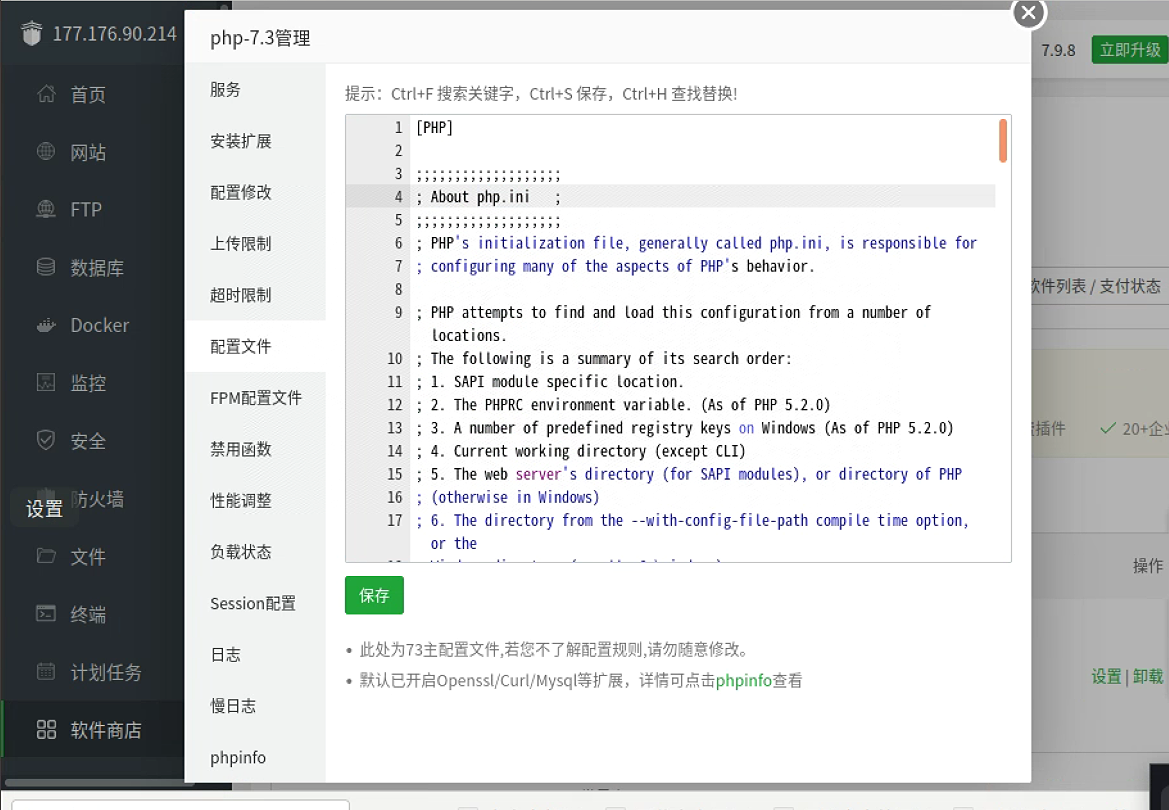1169x810 pixels.
Task: Open the 上传限制 tab
Action: 255,244
